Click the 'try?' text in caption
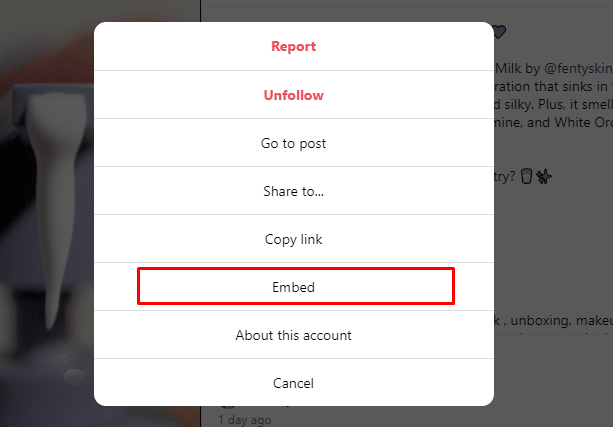This screenshot has height=427, width=613. tap(506, 176)
